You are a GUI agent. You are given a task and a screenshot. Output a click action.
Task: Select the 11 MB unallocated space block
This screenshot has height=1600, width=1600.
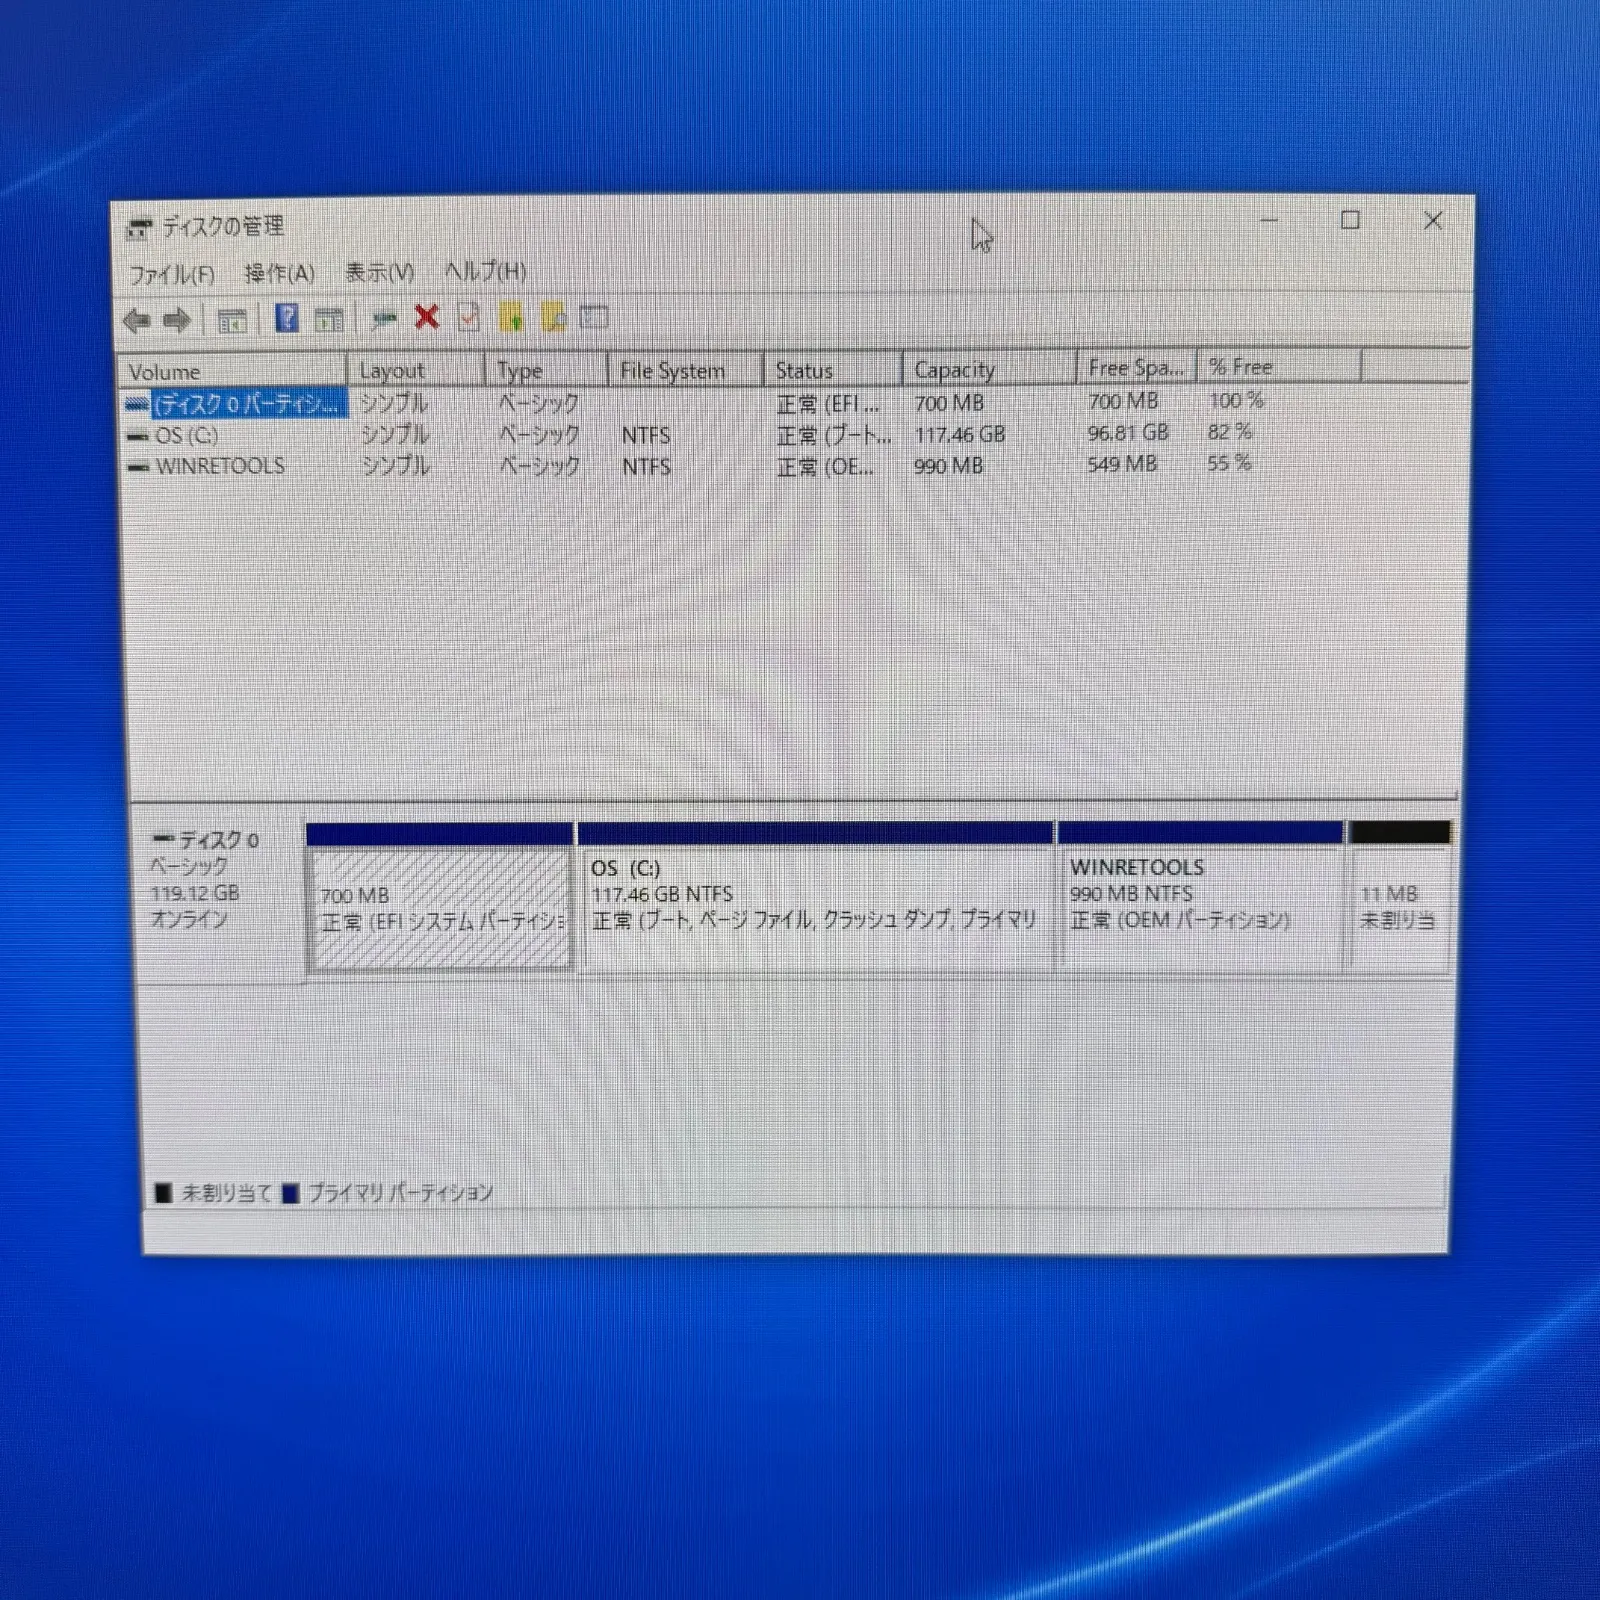[1398, 908]
